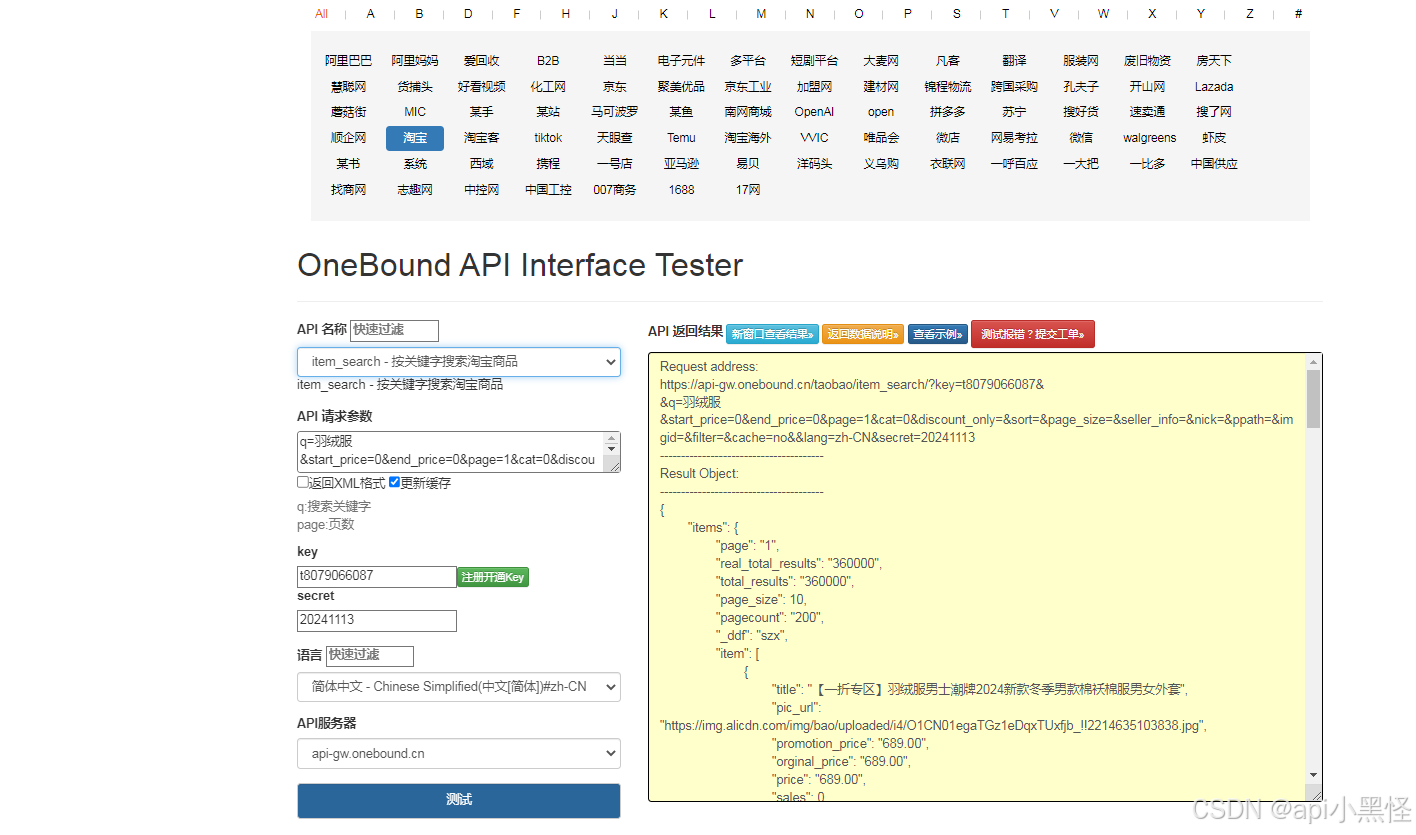Open the walgreens platform link
Viewport: 1416px width, 835px height.
pyautogui.click(x=1150, y=138)
